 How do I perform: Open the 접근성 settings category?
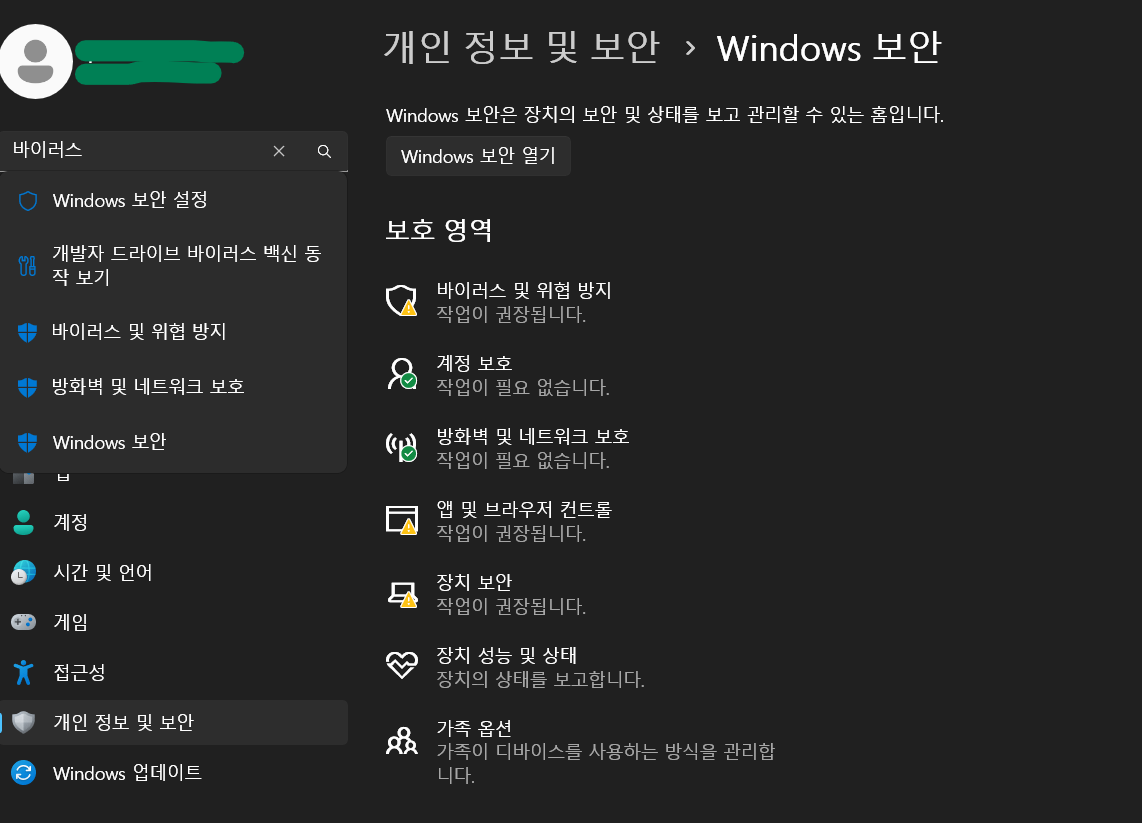[x=173, y=672]
